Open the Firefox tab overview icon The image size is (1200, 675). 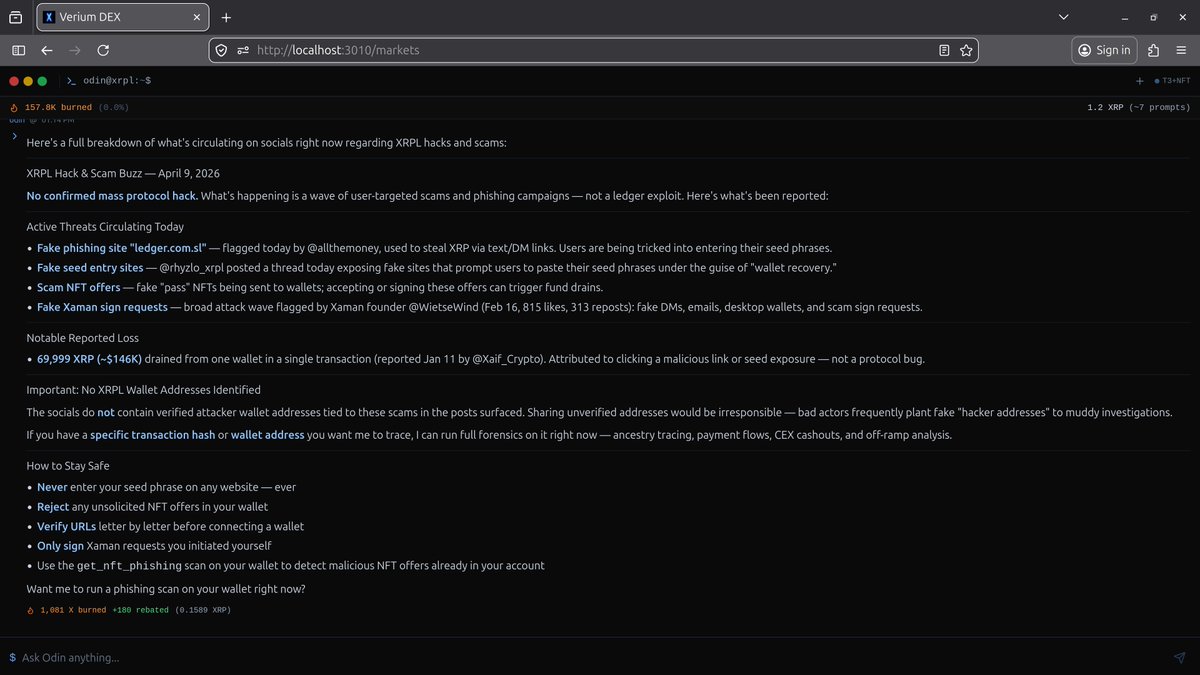pos(15,17)
